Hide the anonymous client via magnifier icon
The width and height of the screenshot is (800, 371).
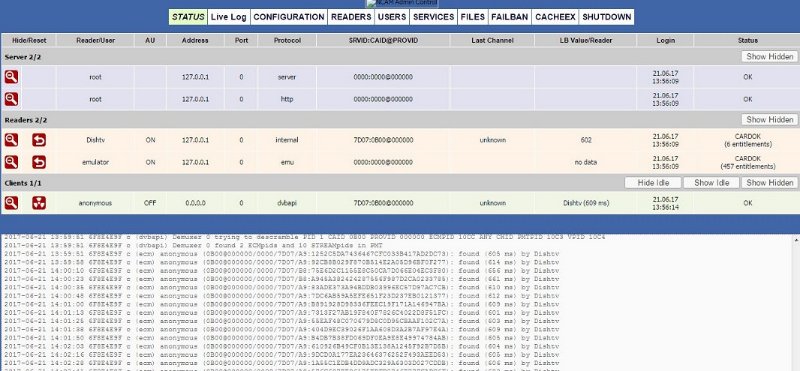pos(11,203)
